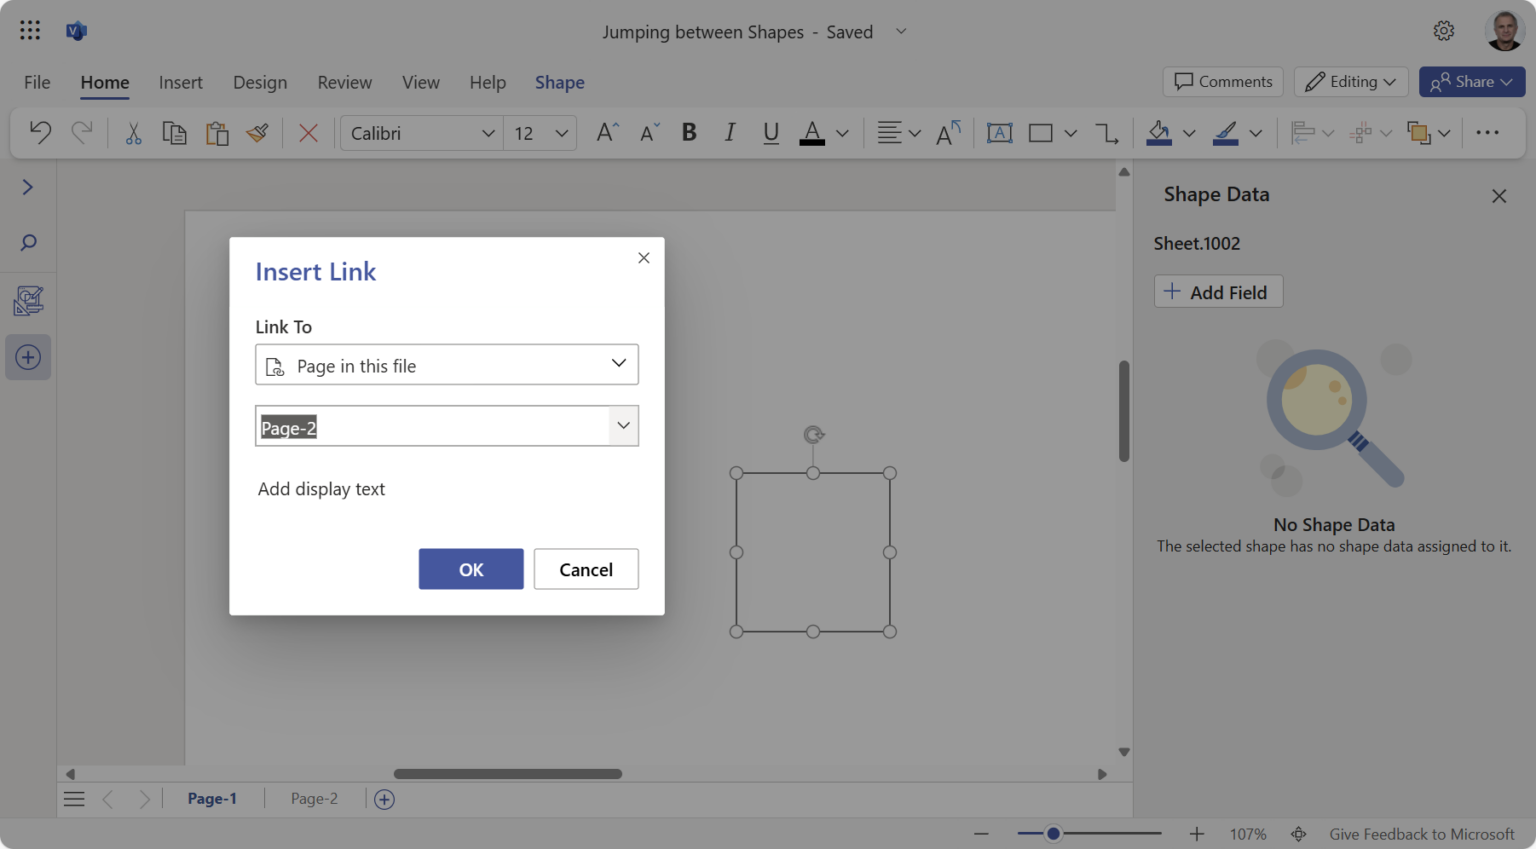Click the add shapes plus icon in sidebar
Screen dimensions: 1536x849
tap(28, 357)
